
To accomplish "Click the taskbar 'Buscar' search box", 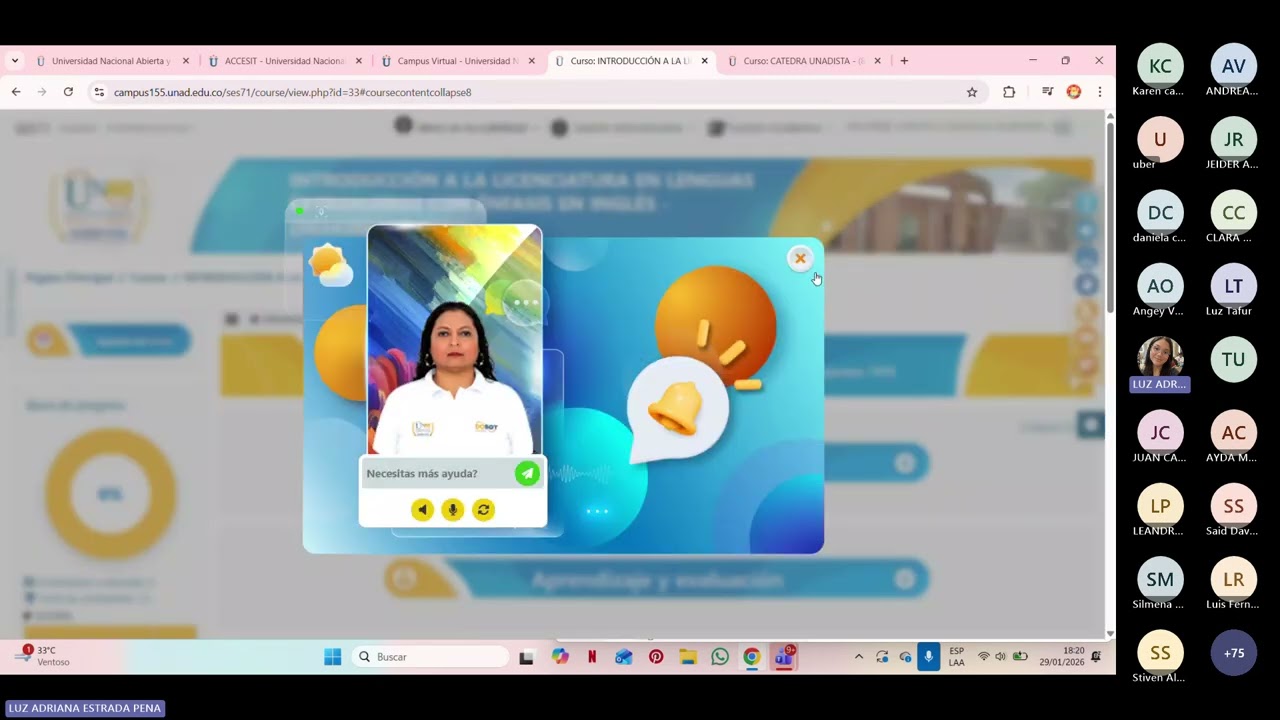I will click(x=431, y=657).
